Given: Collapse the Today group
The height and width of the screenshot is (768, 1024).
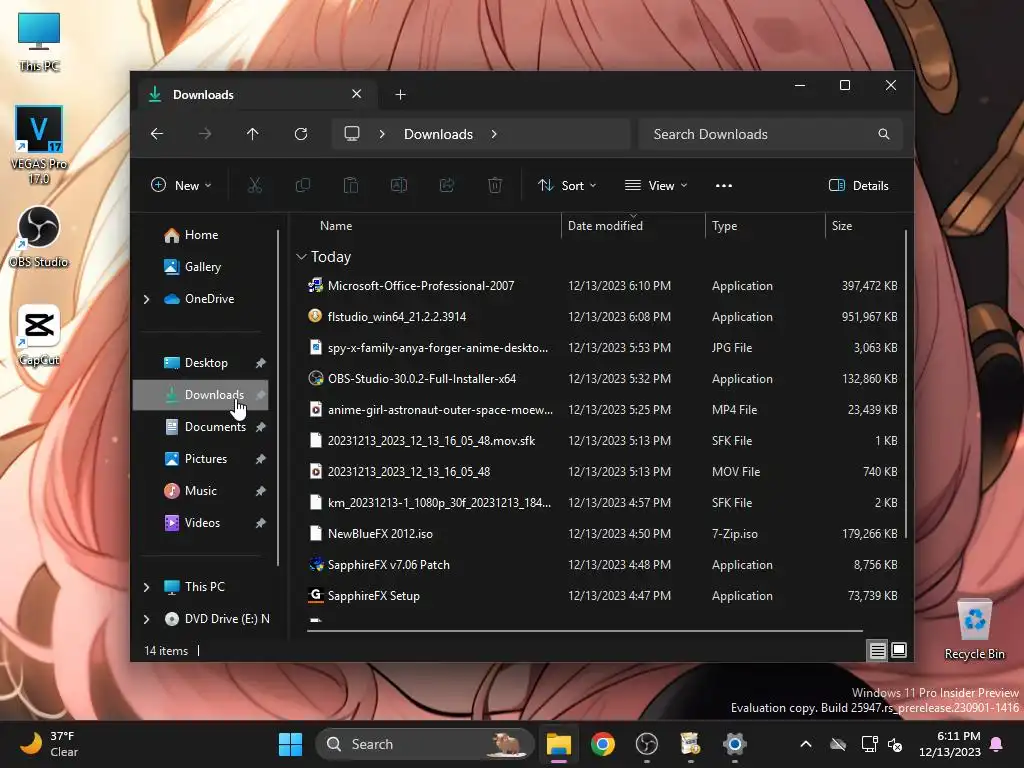Looking at the screenshot, I should [301, 257].
